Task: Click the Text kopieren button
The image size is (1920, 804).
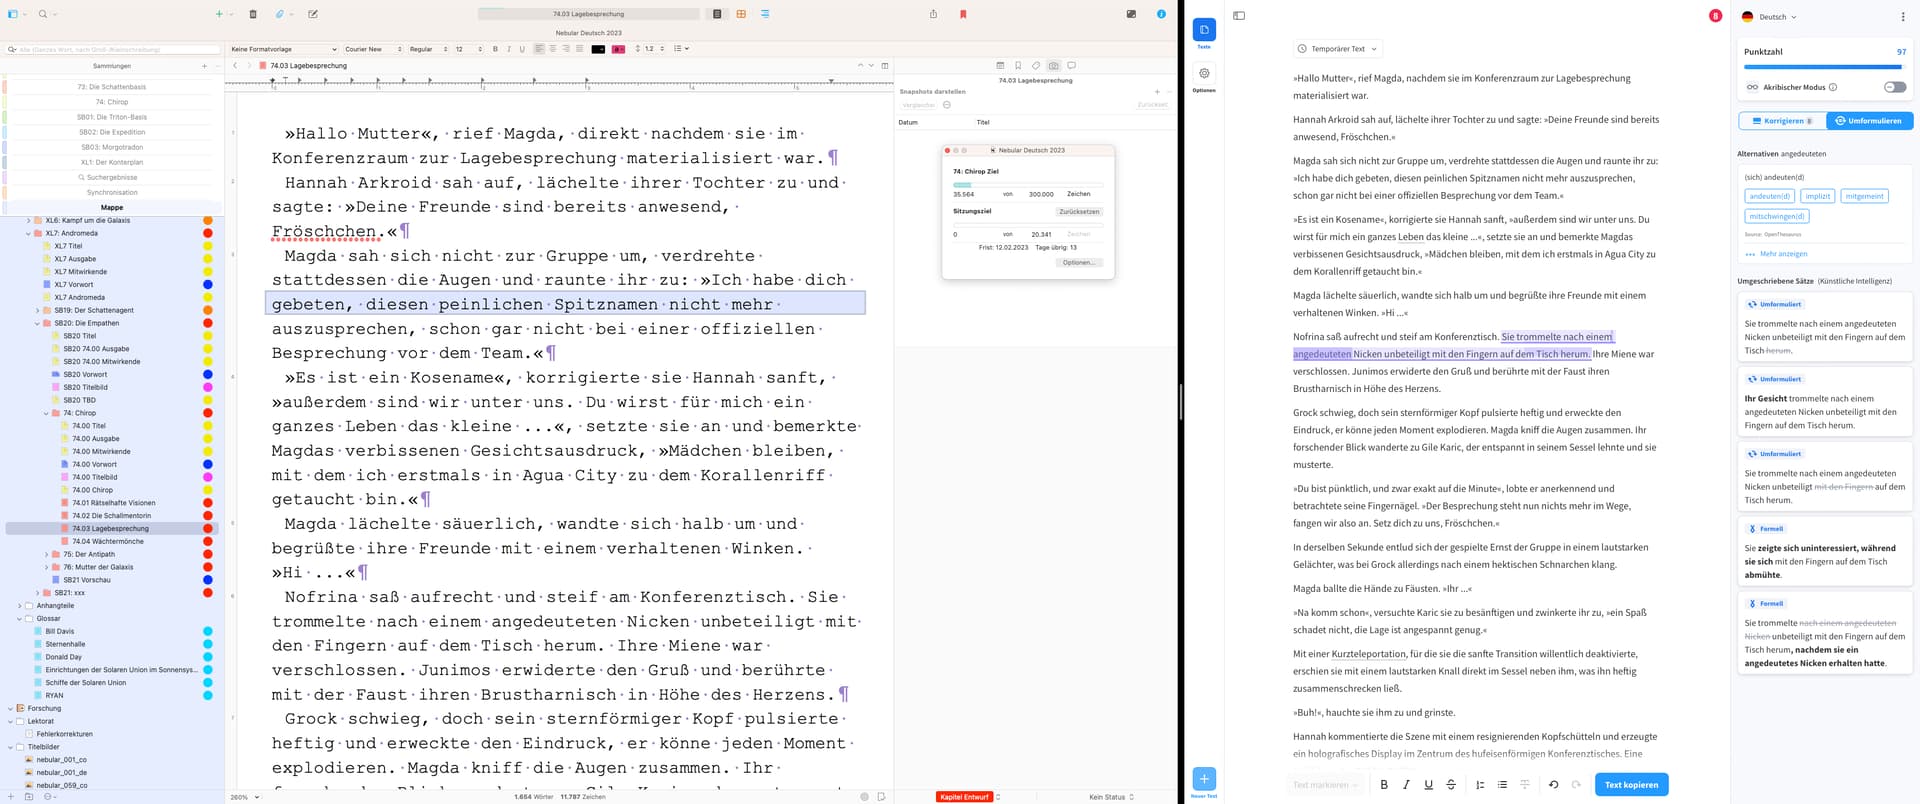Action: (1631, 785)
